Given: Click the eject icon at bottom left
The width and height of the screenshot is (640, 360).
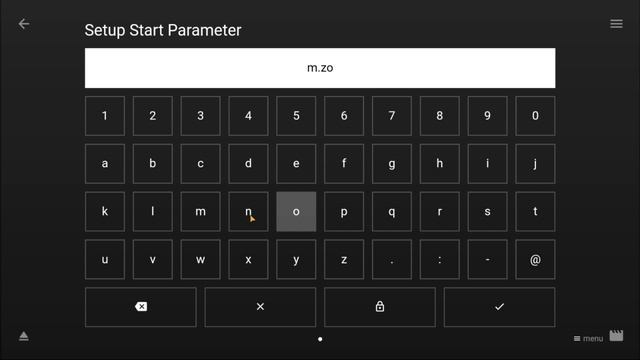Looking at the screenshot, I should pyautogui.click(x=24, y=336).
